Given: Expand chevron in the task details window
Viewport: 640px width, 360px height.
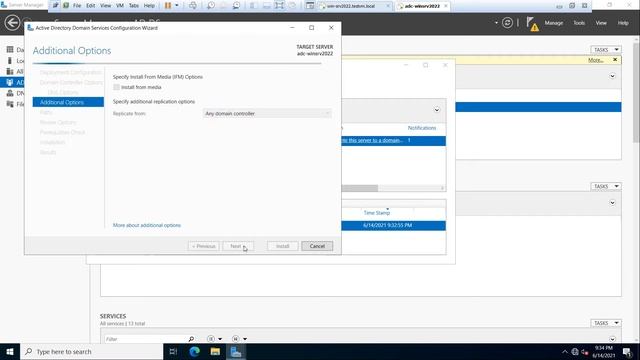Looking at the screenshot, I should (x=437, y=110).
